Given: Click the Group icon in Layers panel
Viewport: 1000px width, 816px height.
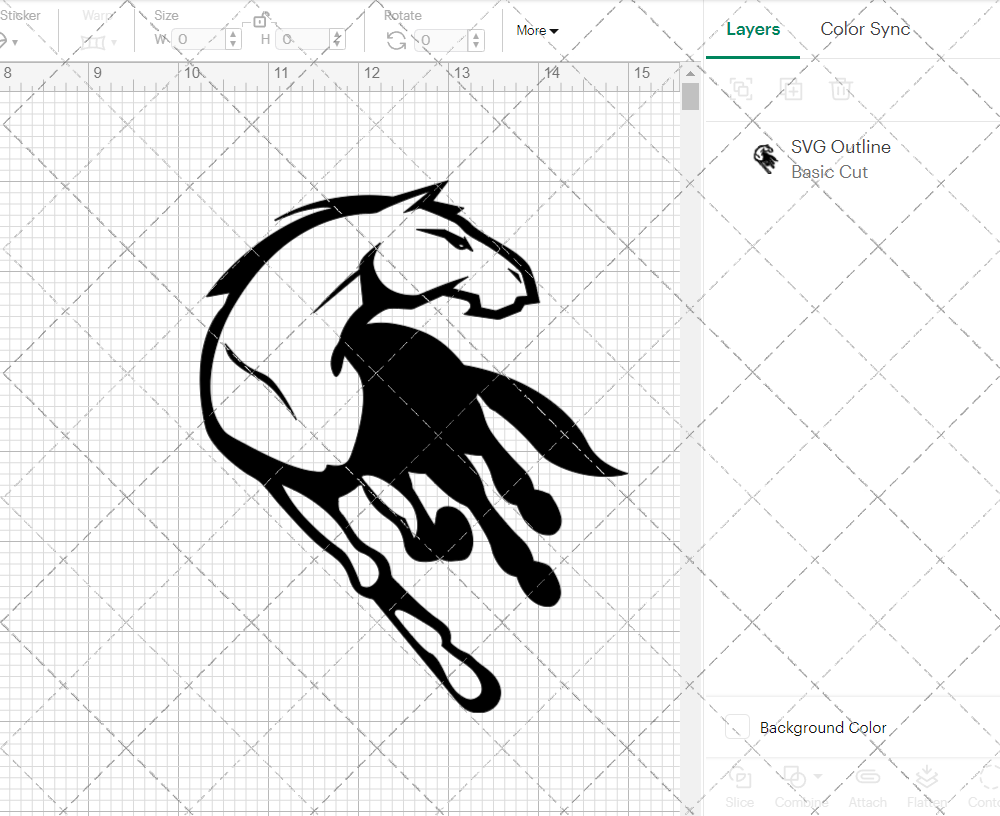Looking at the screenshot, I should click(x=741, y=89).
